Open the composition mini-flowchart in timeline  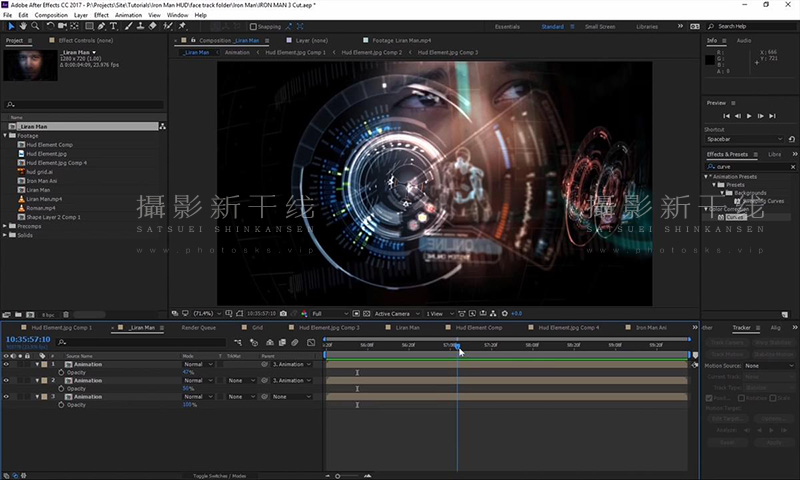pos(238,343)
